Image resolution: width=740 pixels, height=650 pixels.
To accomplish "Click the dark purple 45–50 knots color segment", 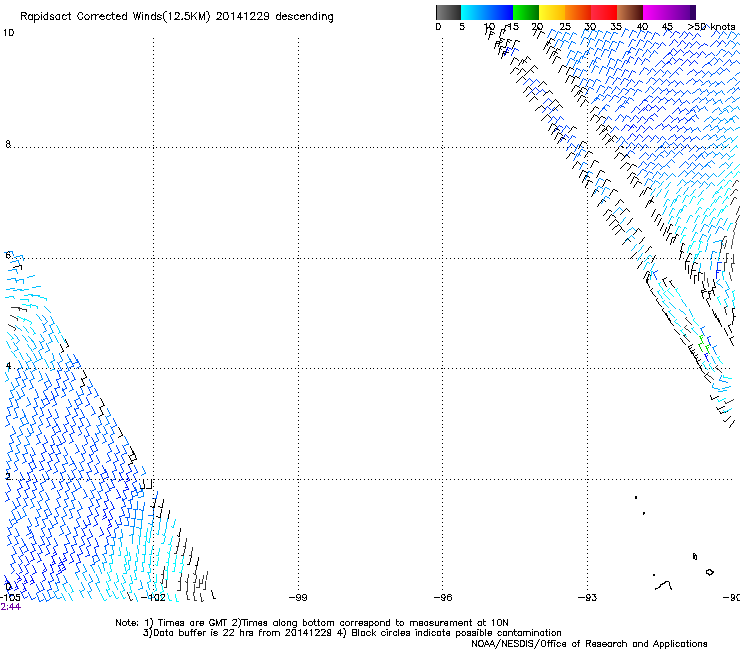I will pyautogui.click(x=682, y=12).
